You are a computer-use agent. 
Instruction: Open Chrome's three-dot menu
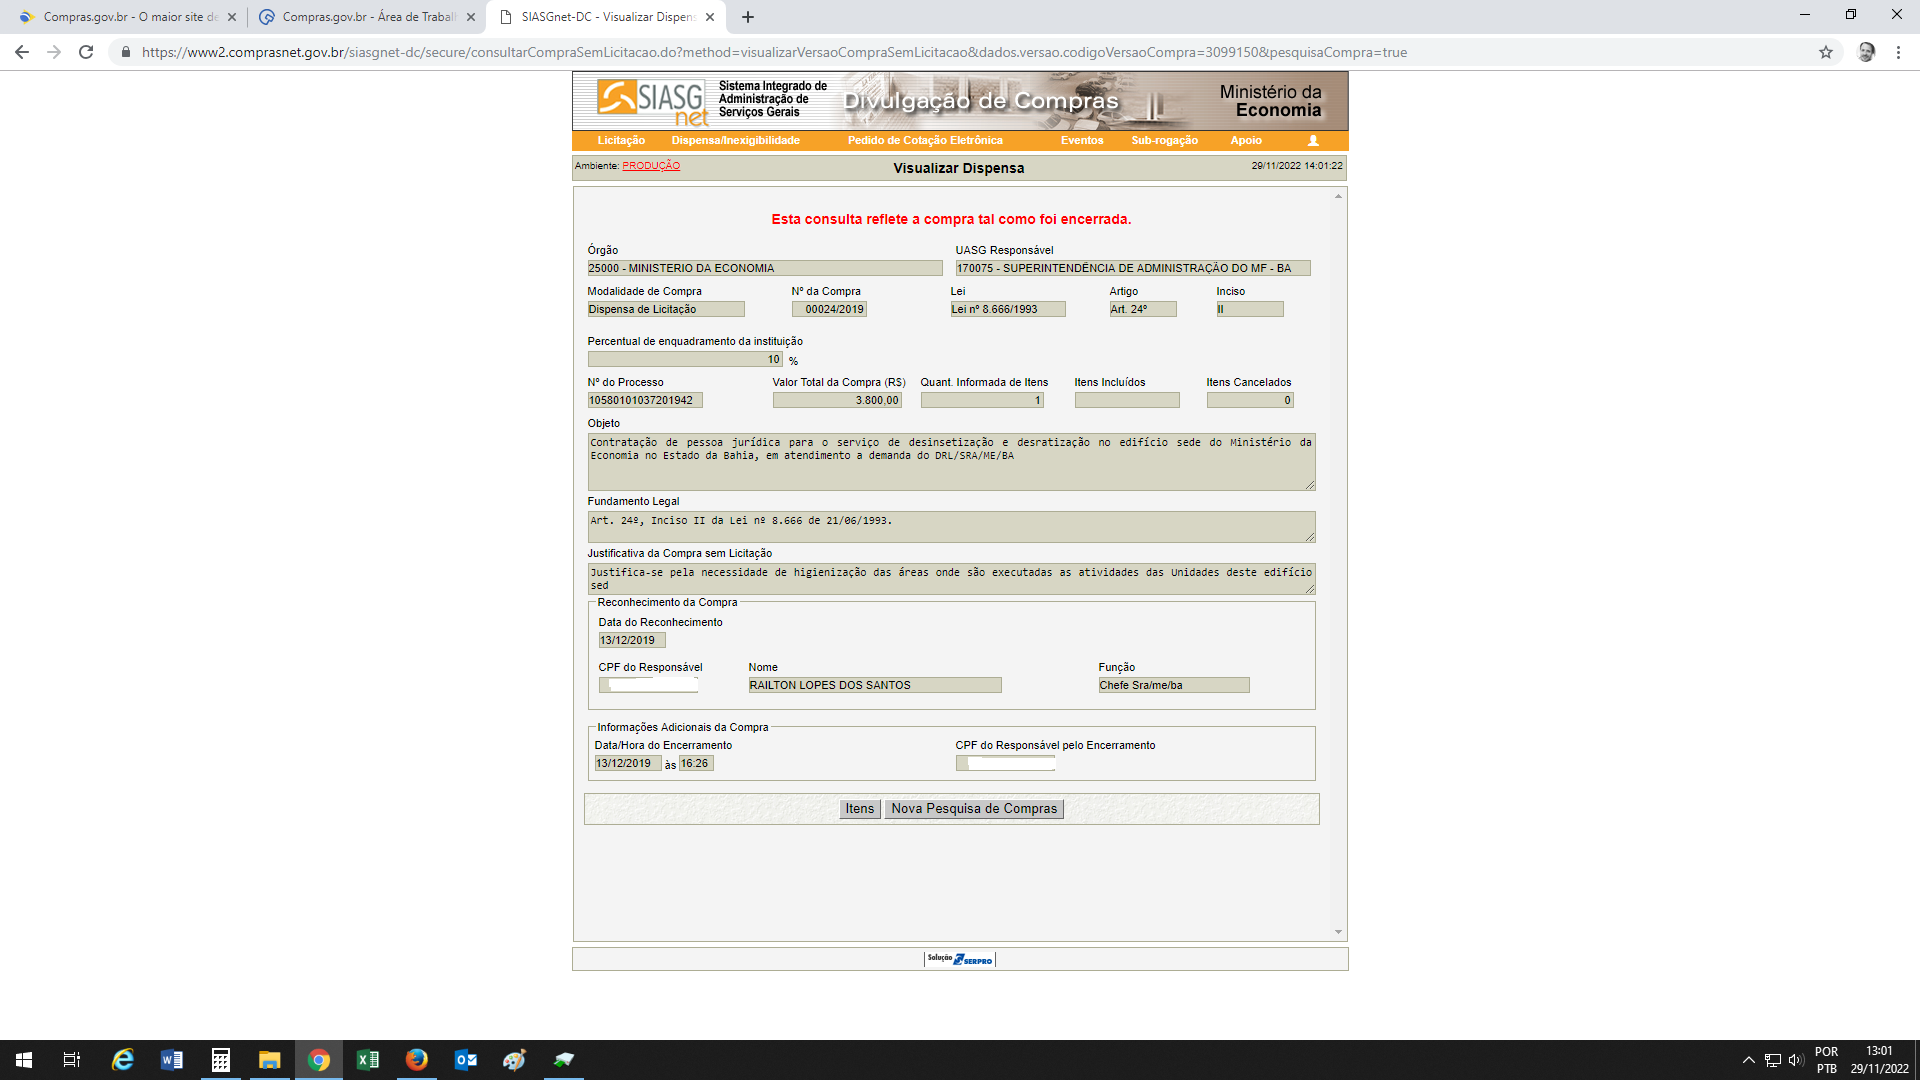(1898, 52)
